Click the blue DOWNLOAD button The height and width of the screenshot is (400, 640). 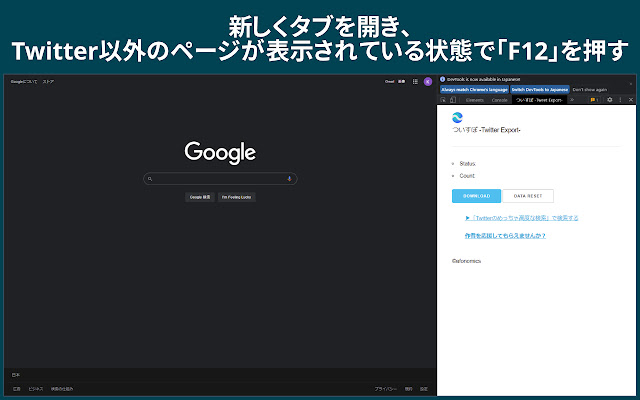(476, 196)
